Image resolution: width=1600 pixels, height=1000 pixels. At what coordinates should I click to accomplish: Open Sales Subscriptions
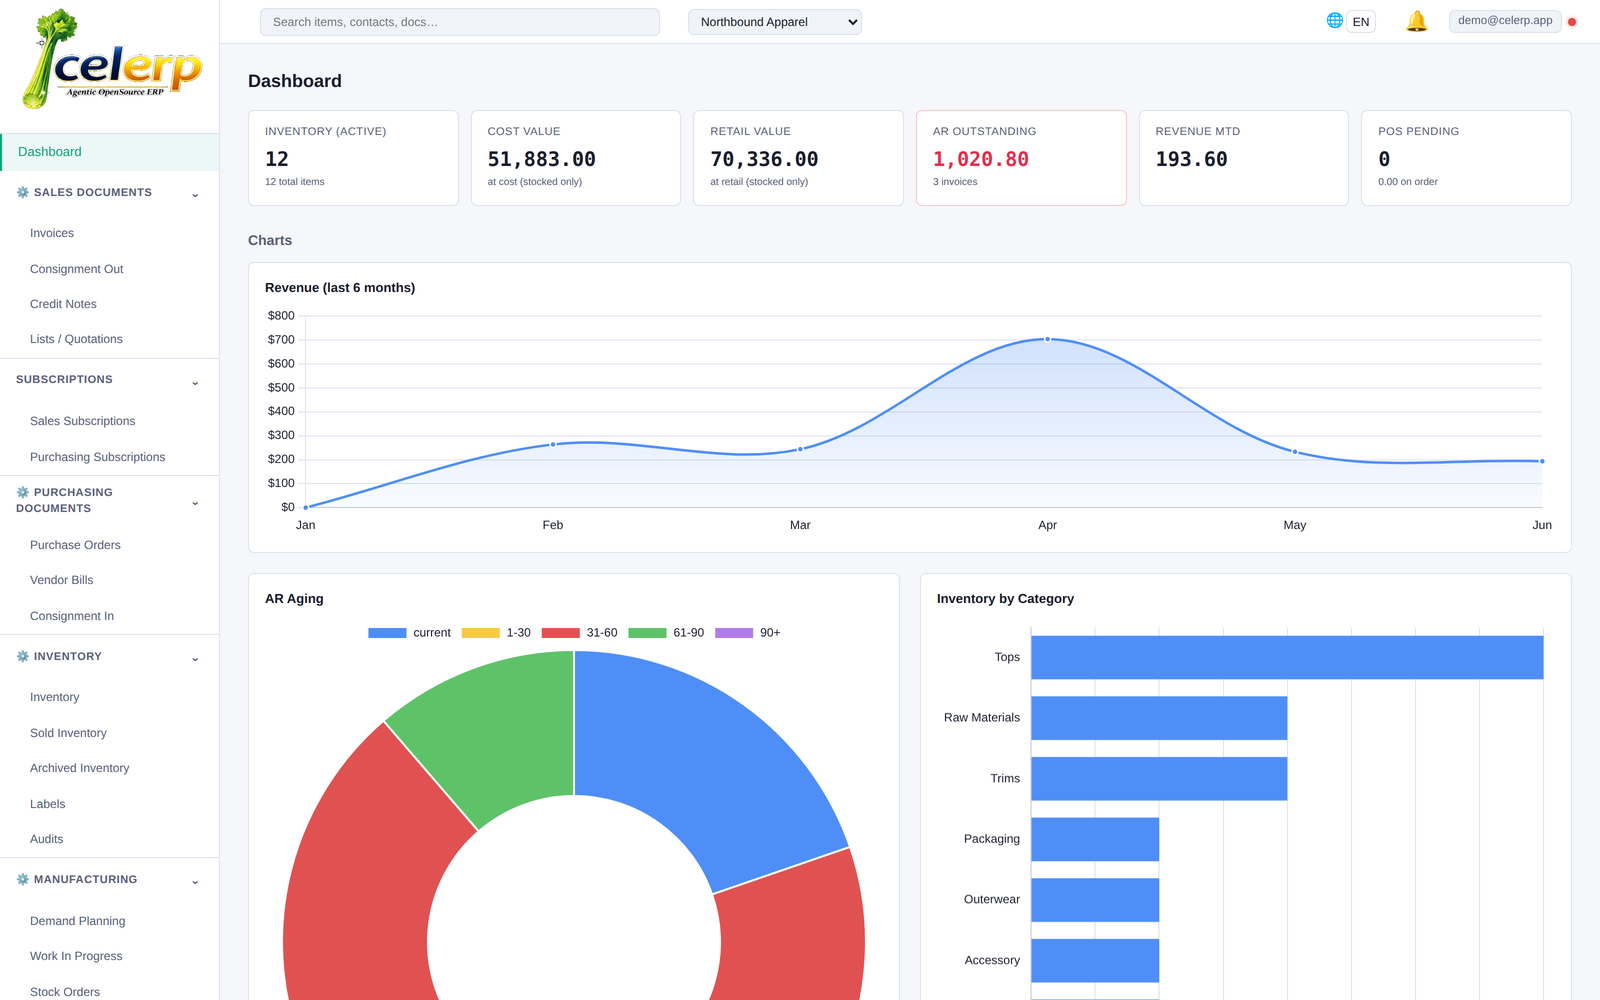pos(82,421)
